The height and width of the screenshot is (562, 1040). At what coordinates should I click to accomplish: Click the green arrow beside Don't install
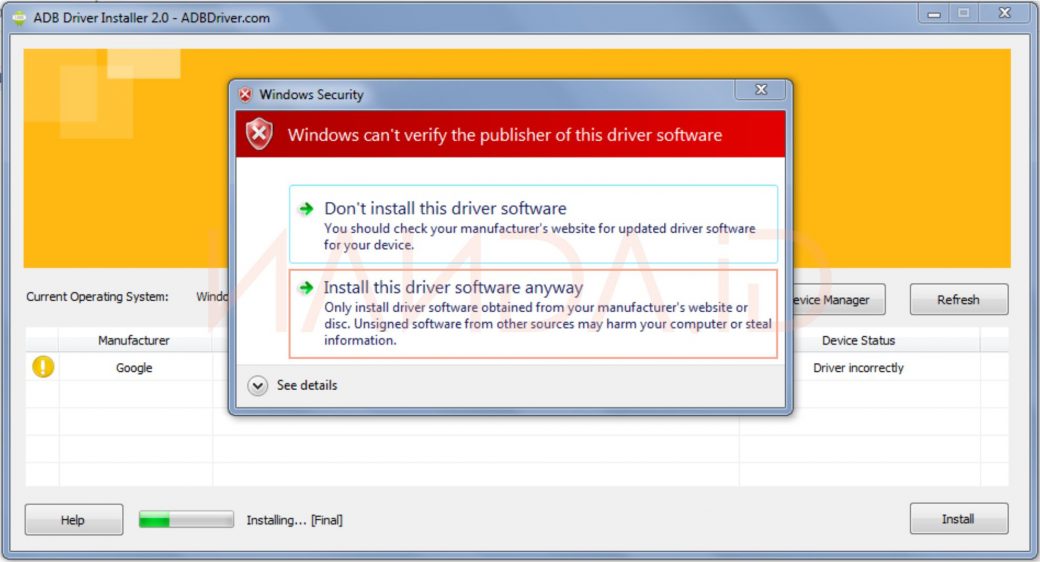306,209
